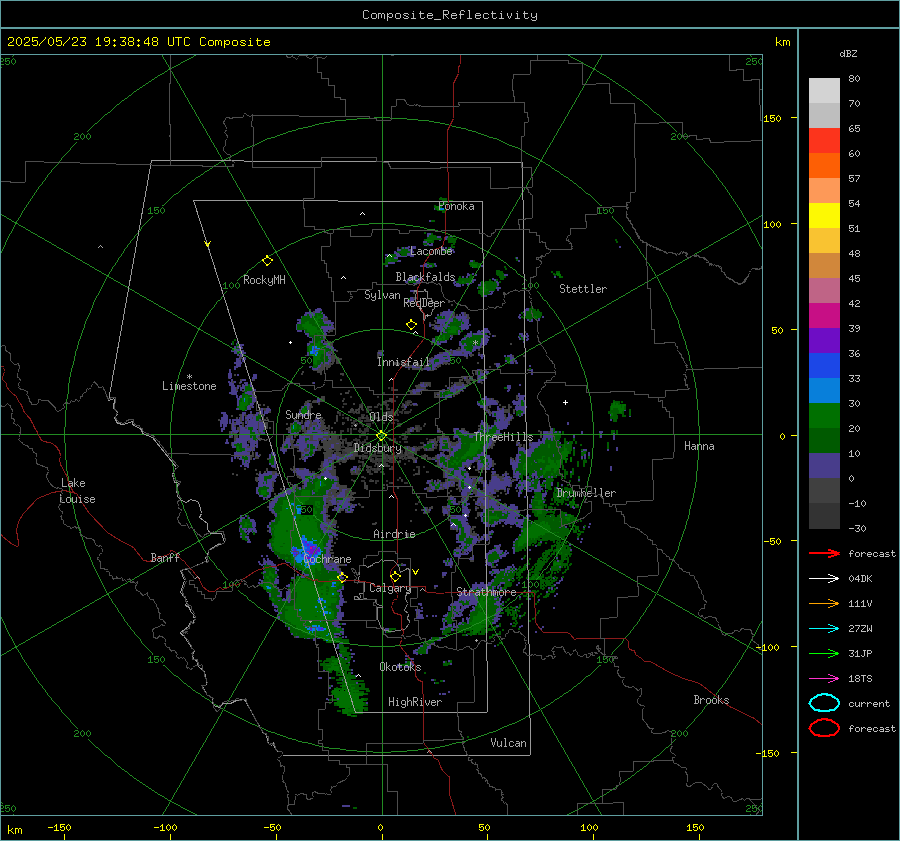Click the Lacombe city label

(431, 251)
